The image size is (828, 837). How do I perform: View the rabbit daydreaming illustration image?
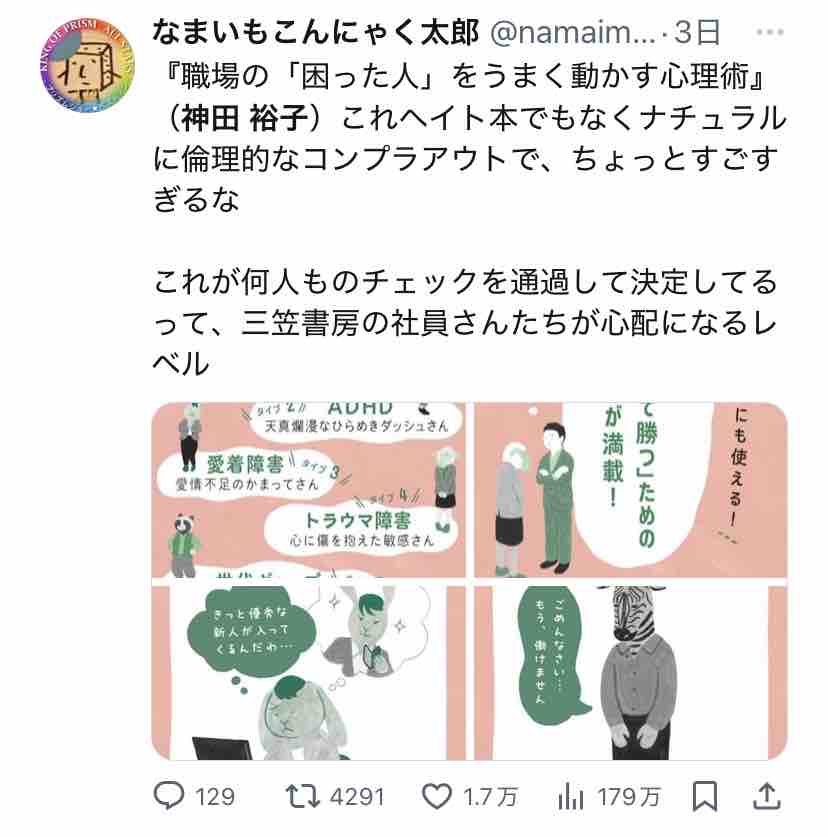pos(309,673)
